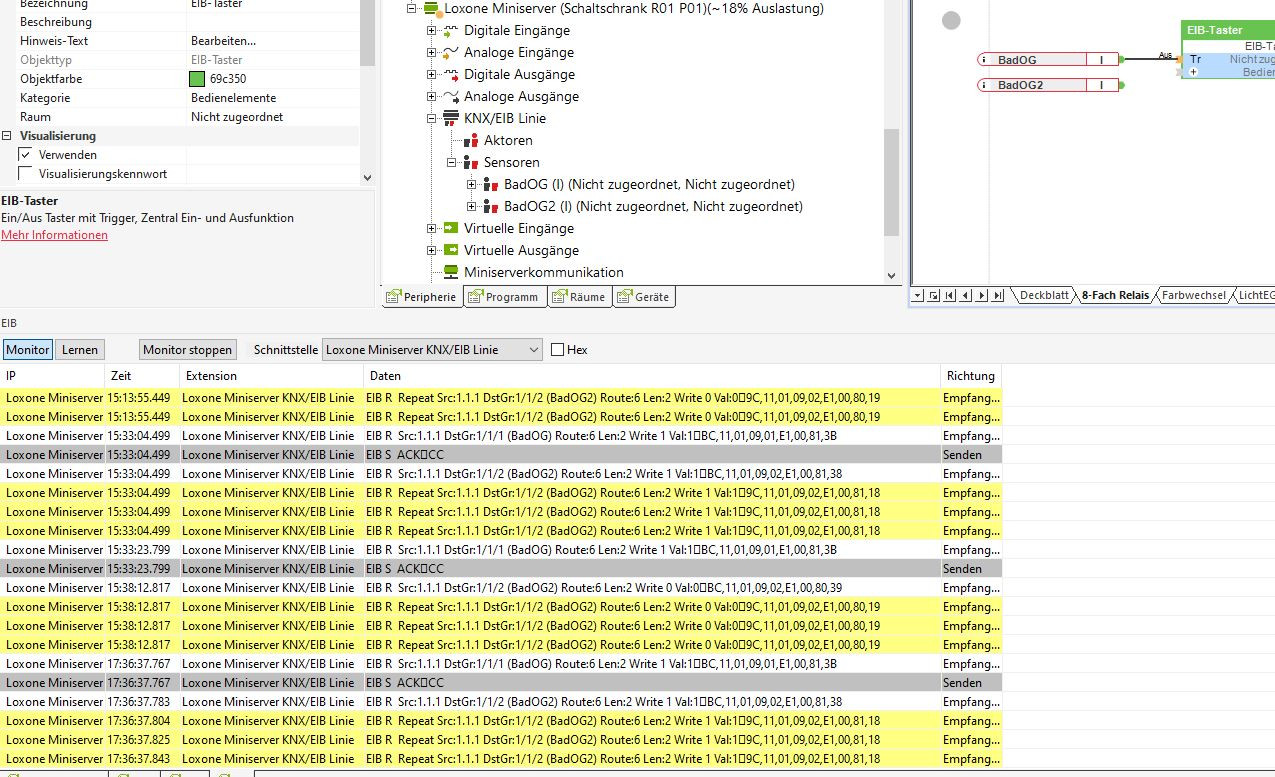This screenshot has width=1275, height=777.
Task: Click the Miniserverkommunikation icon
Action: pyautogui.click(x=451, y=272)
